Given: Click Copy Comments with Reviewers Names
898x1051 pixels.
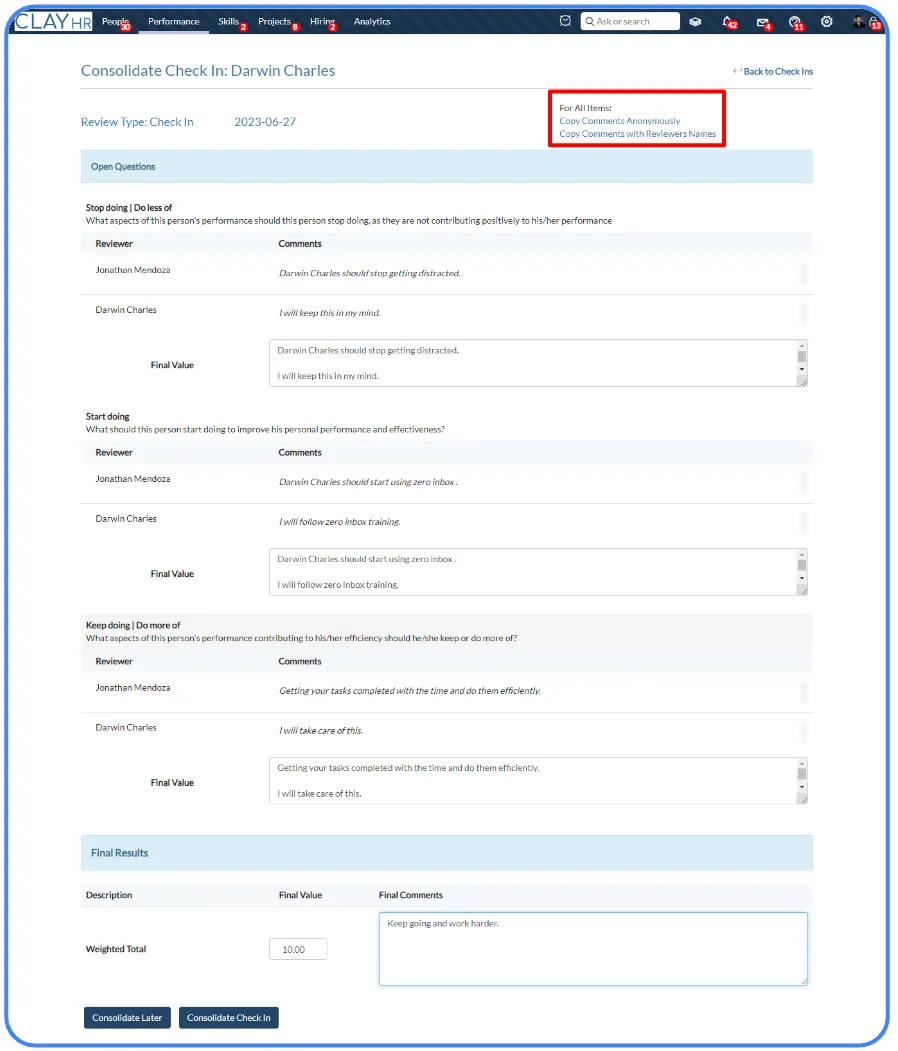Looking at the screenshot, I should 637,134.
